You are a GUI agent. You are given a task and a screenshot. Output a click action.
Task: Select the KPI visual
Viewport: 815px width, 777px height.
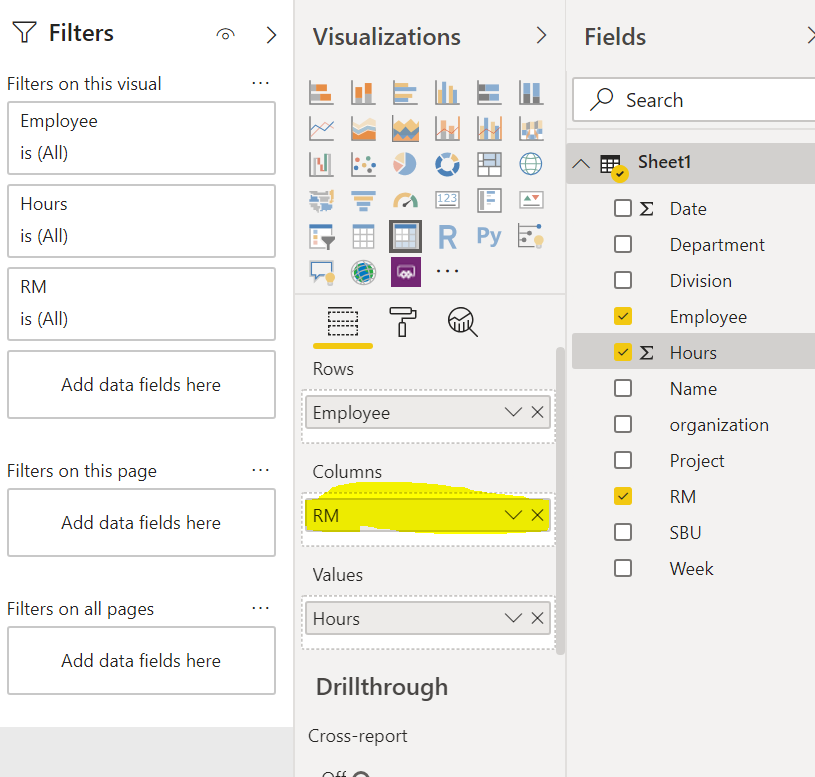pyautogui.click(x=531, y=200)
